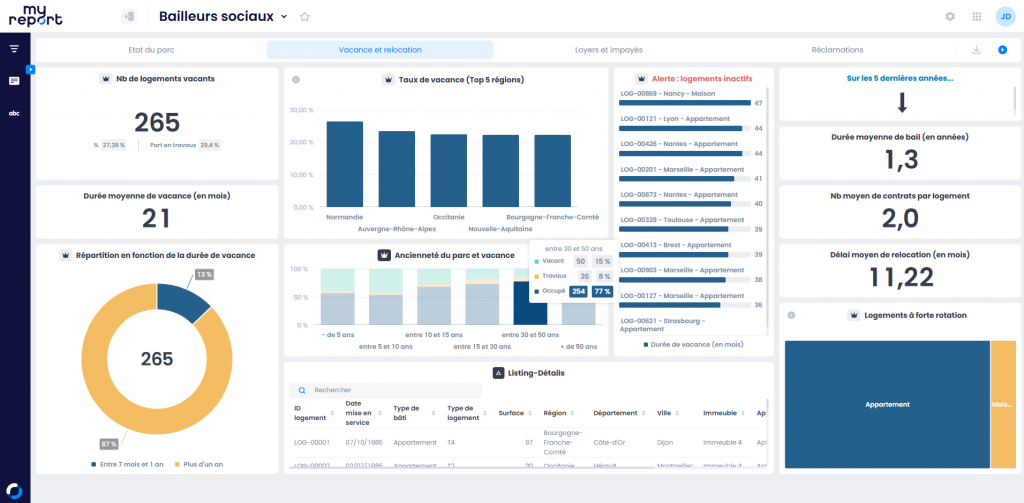
Task: Click the Normandie bar in vacancy chart
Action: click(344, 164)
